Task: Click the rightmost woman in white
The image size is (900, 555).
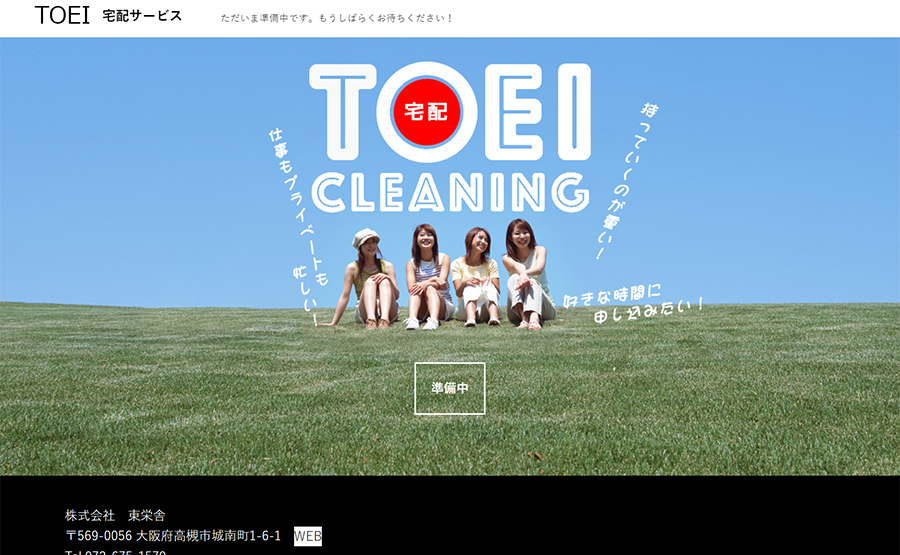Action: pos(527,274)
